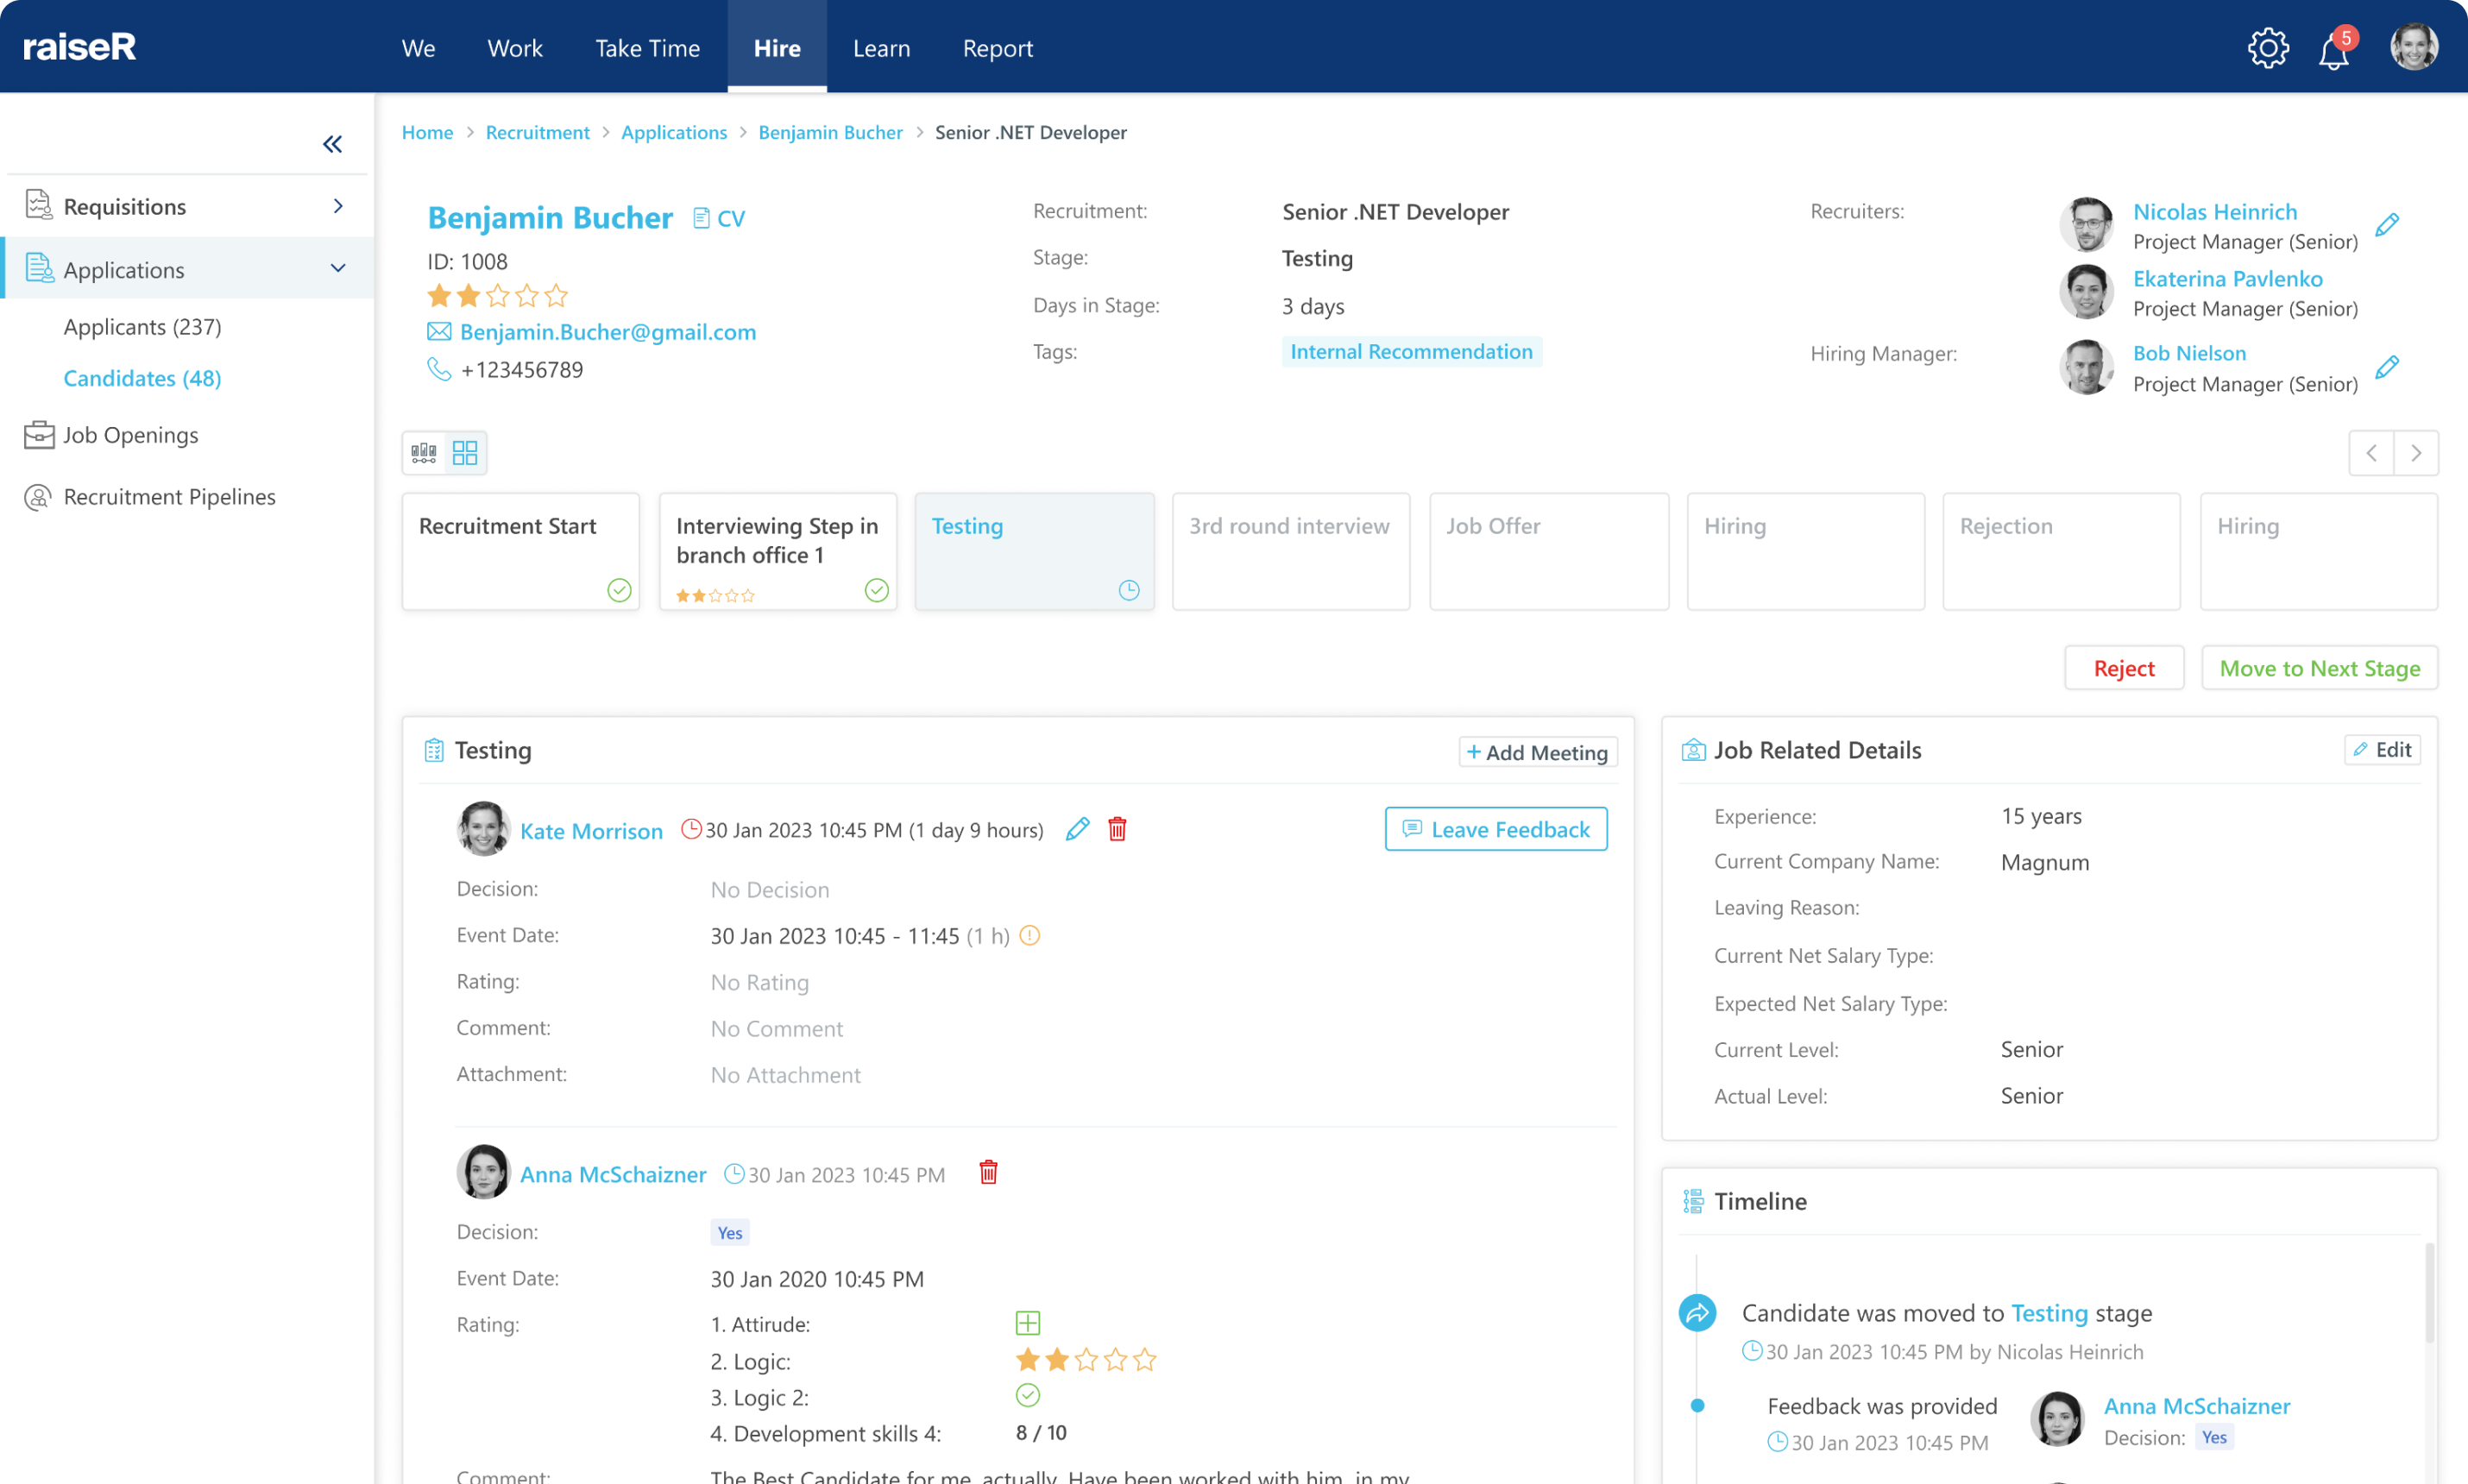Switch to pipeline view using the stage-flow icon
Viewport: 2468px width, 1484px height.
(423, 452)
